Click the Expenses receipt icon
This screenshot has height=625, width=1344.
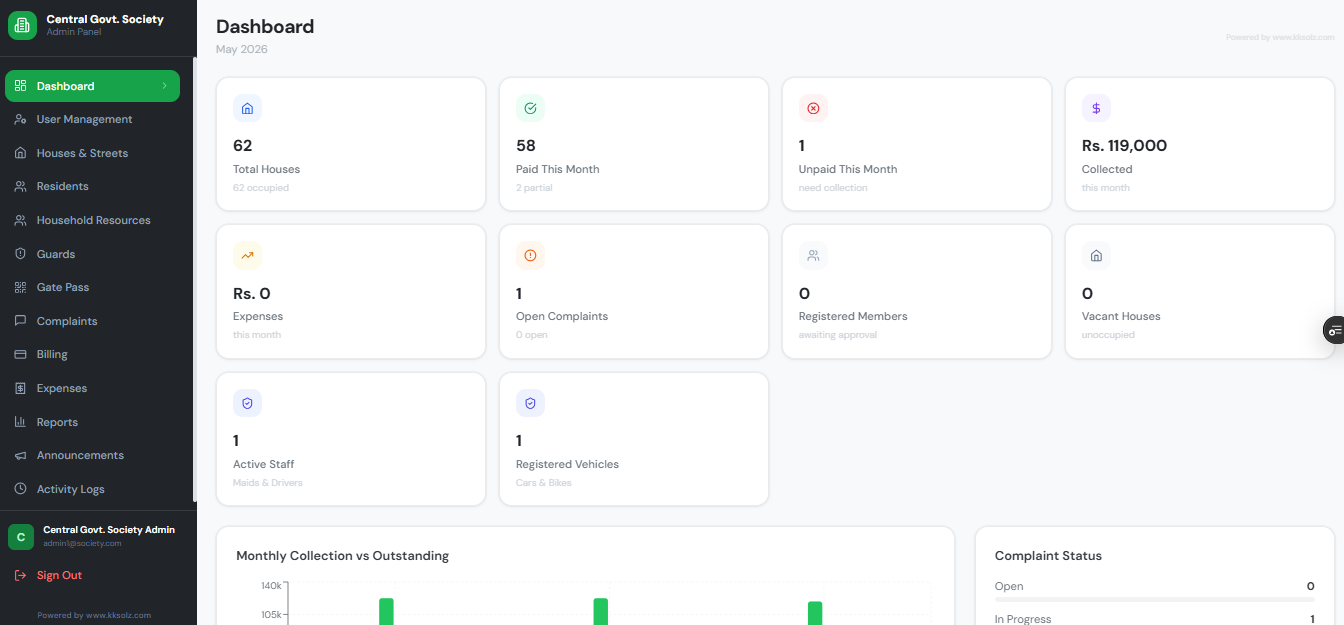click(x=20, y=388)
